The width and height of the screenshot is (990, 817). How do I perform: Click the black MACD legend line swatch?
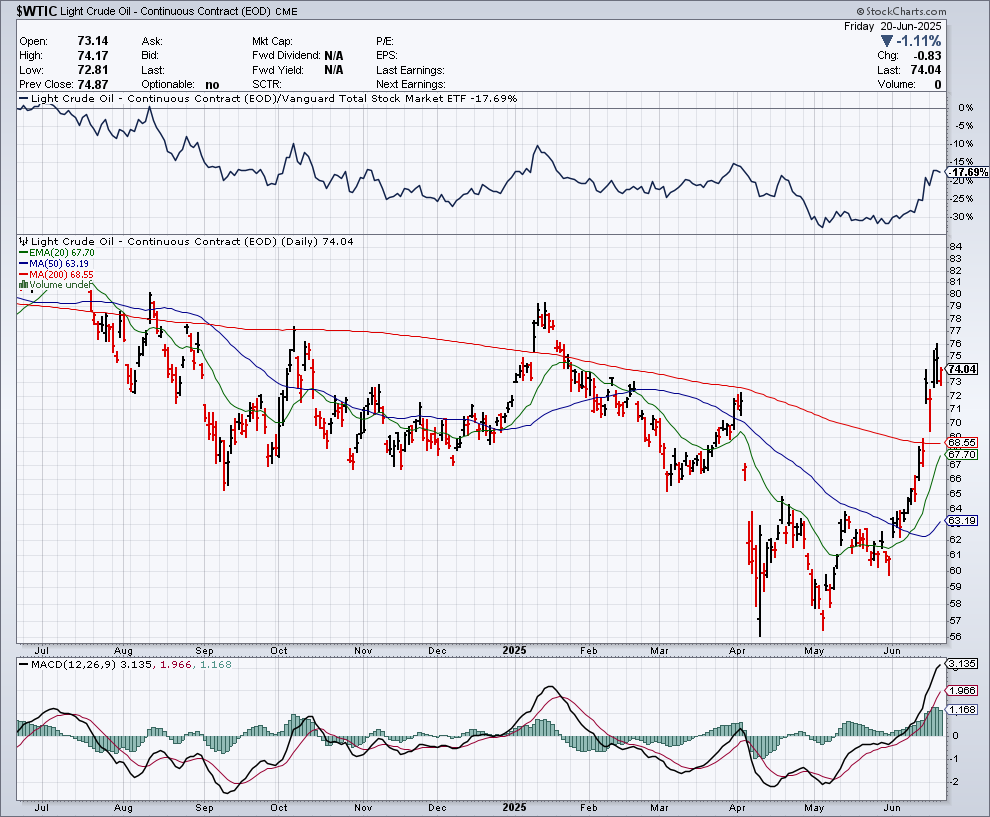coord(24,664)
